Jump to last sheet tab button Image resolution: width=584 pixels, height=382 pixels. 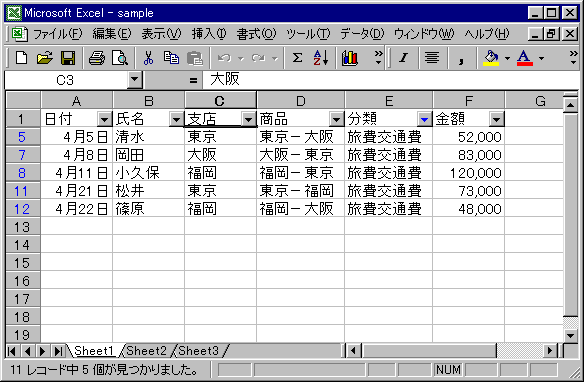click(58, 351)
